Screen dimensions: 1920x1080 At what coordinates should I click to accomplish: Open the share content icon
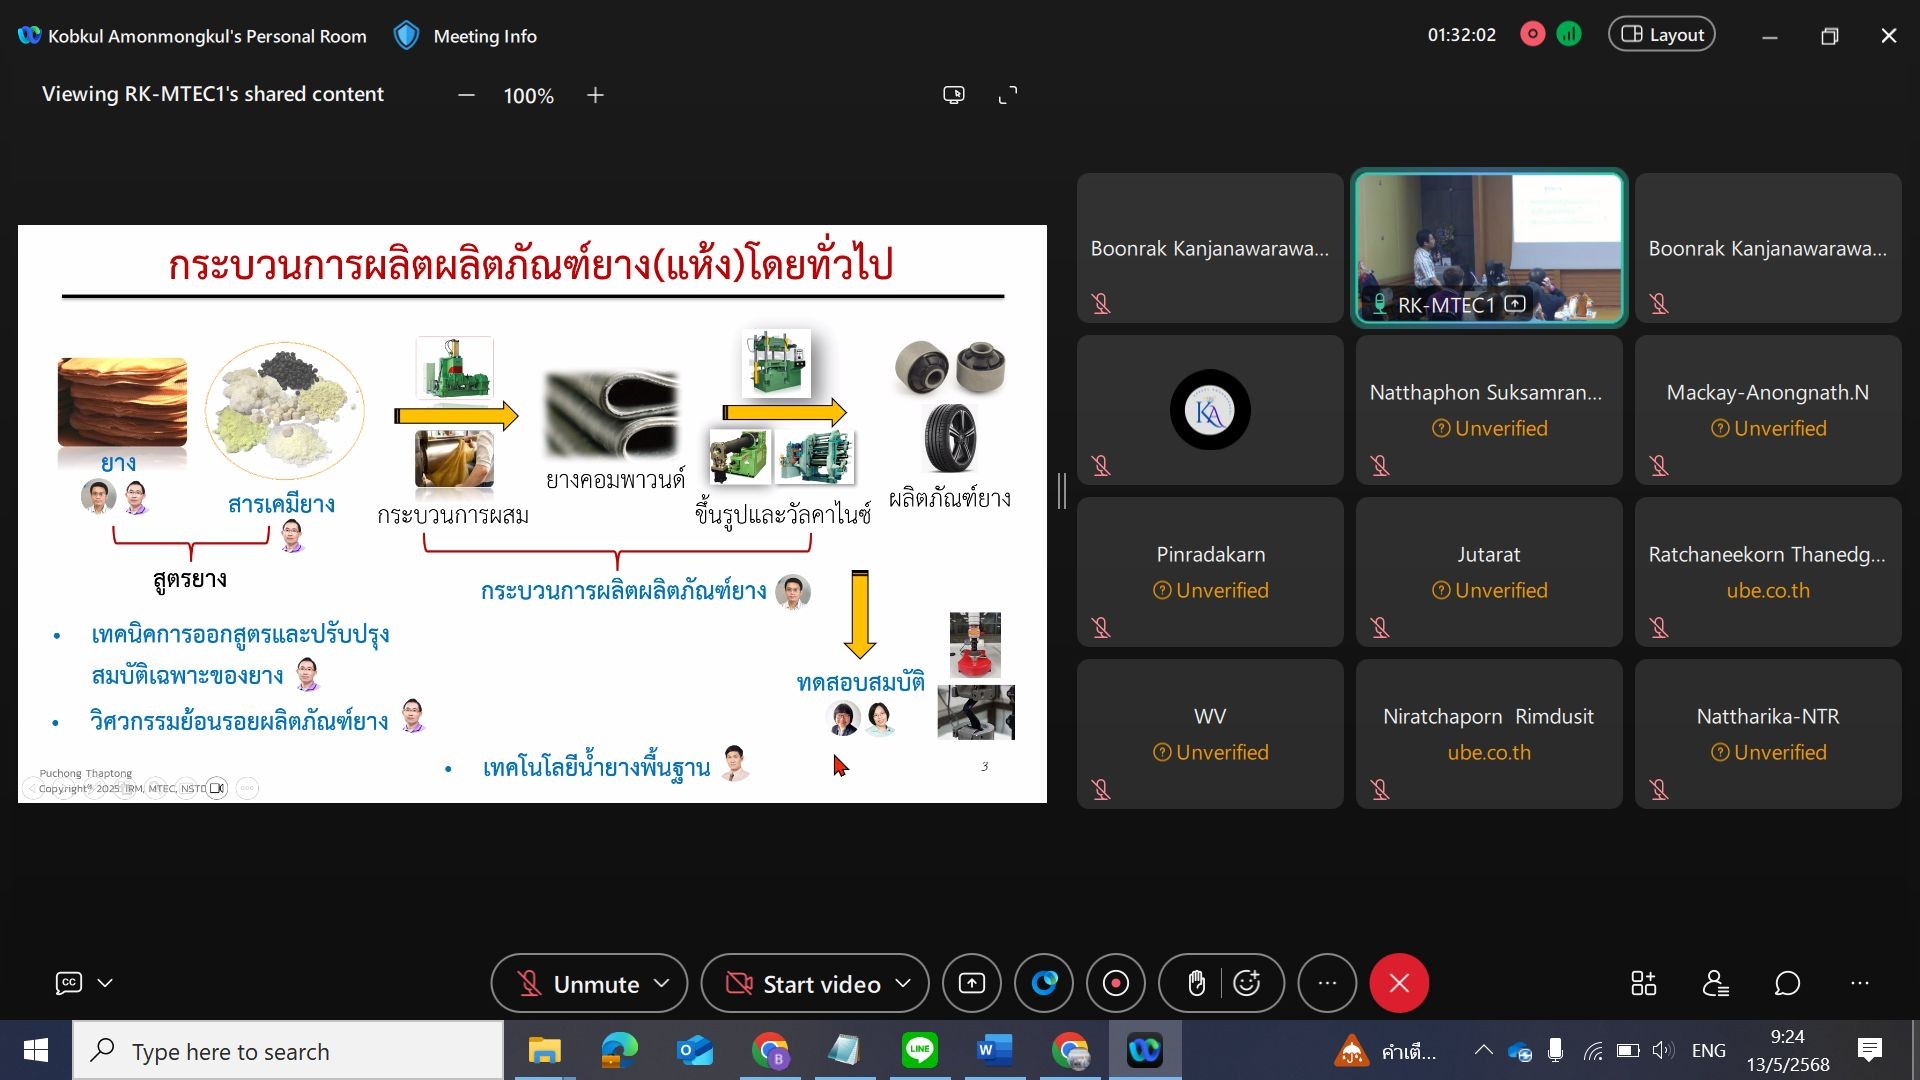tap(971, 984)
